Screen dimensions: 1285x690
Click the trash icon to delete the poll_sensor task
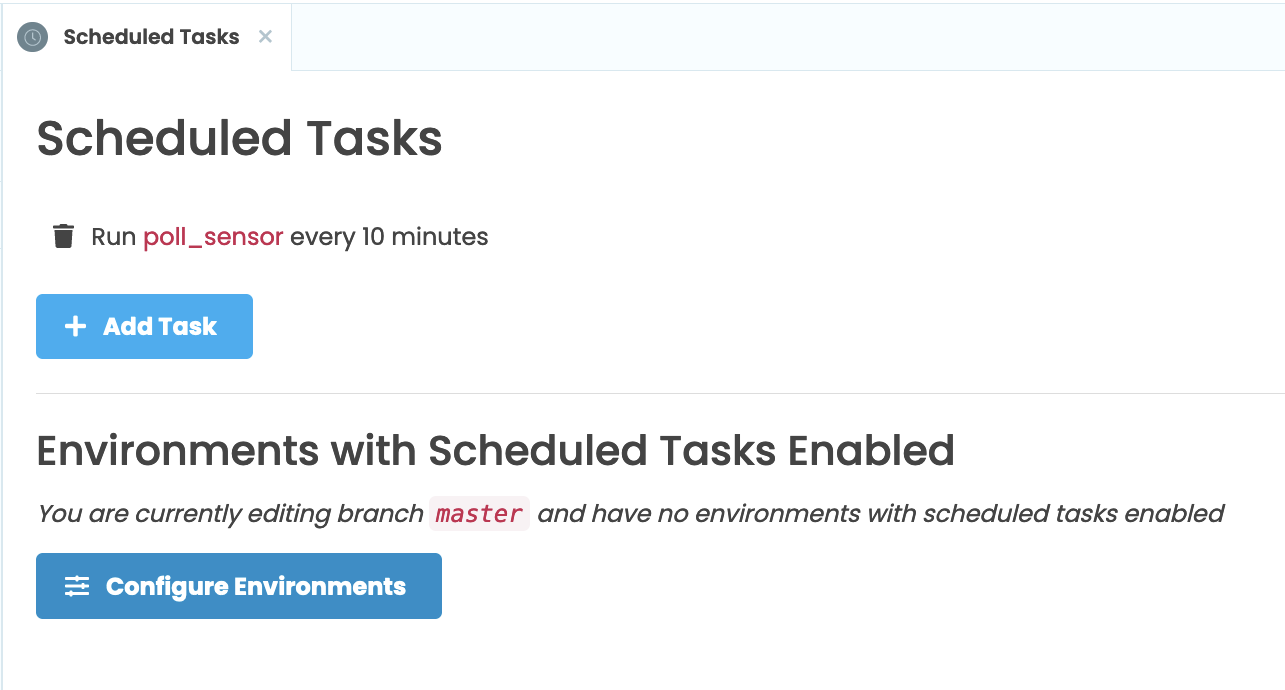point(63,236)
